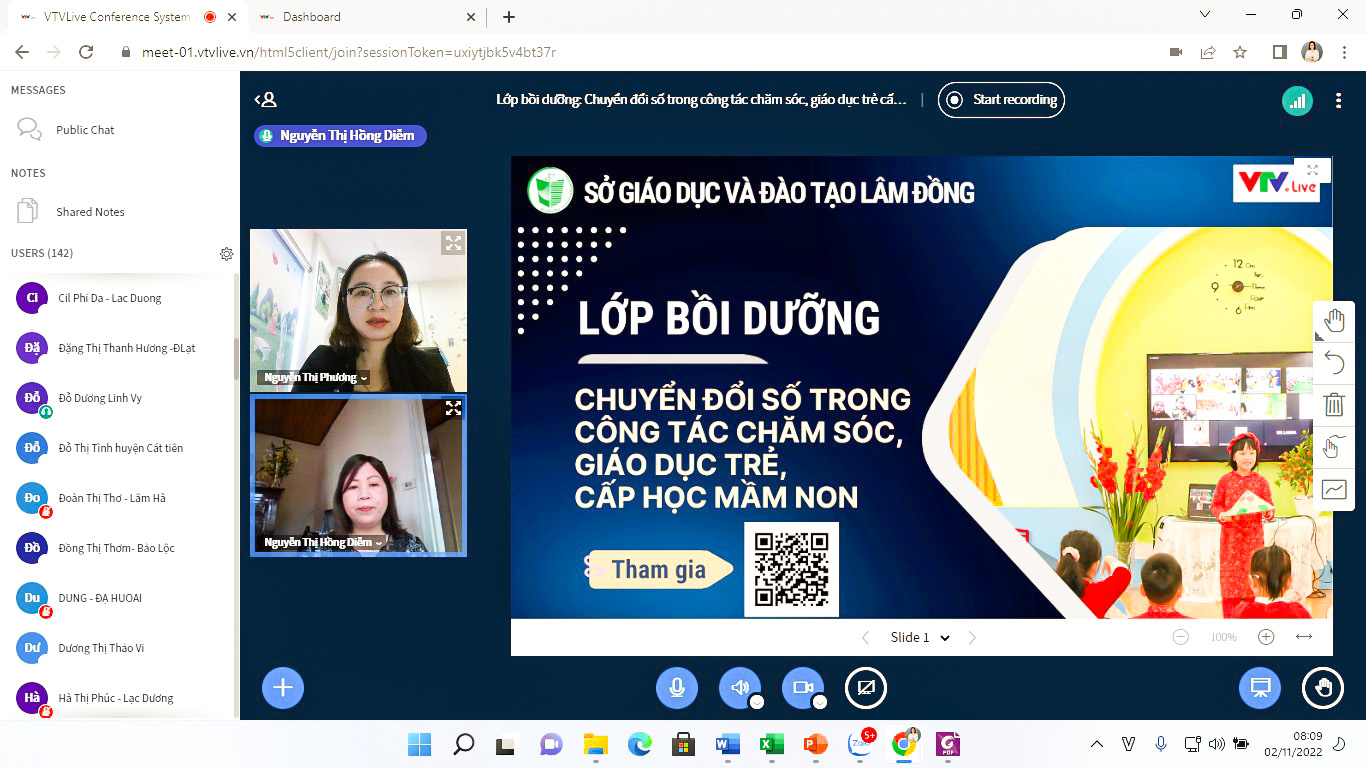This screenshot has height=768, width=1366.
Task: Select user Đông Thị Thơm- Bảo Lộc
Action: click(x=118, y=548)
